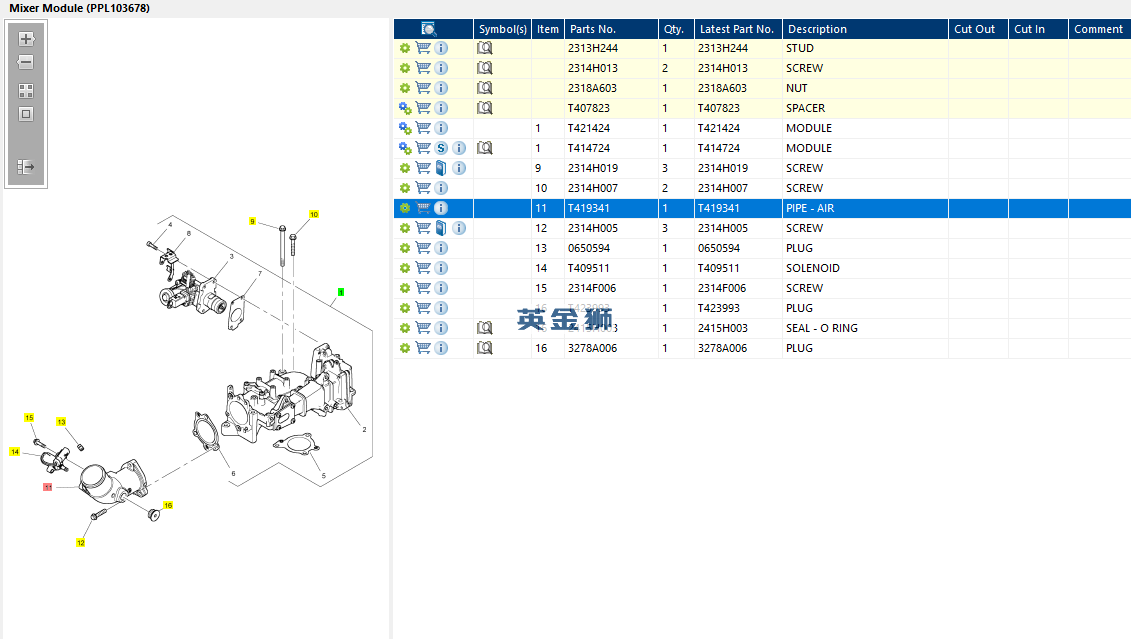
Task: Select callout 9 on the diagram
Action: [x=252, y=221]
